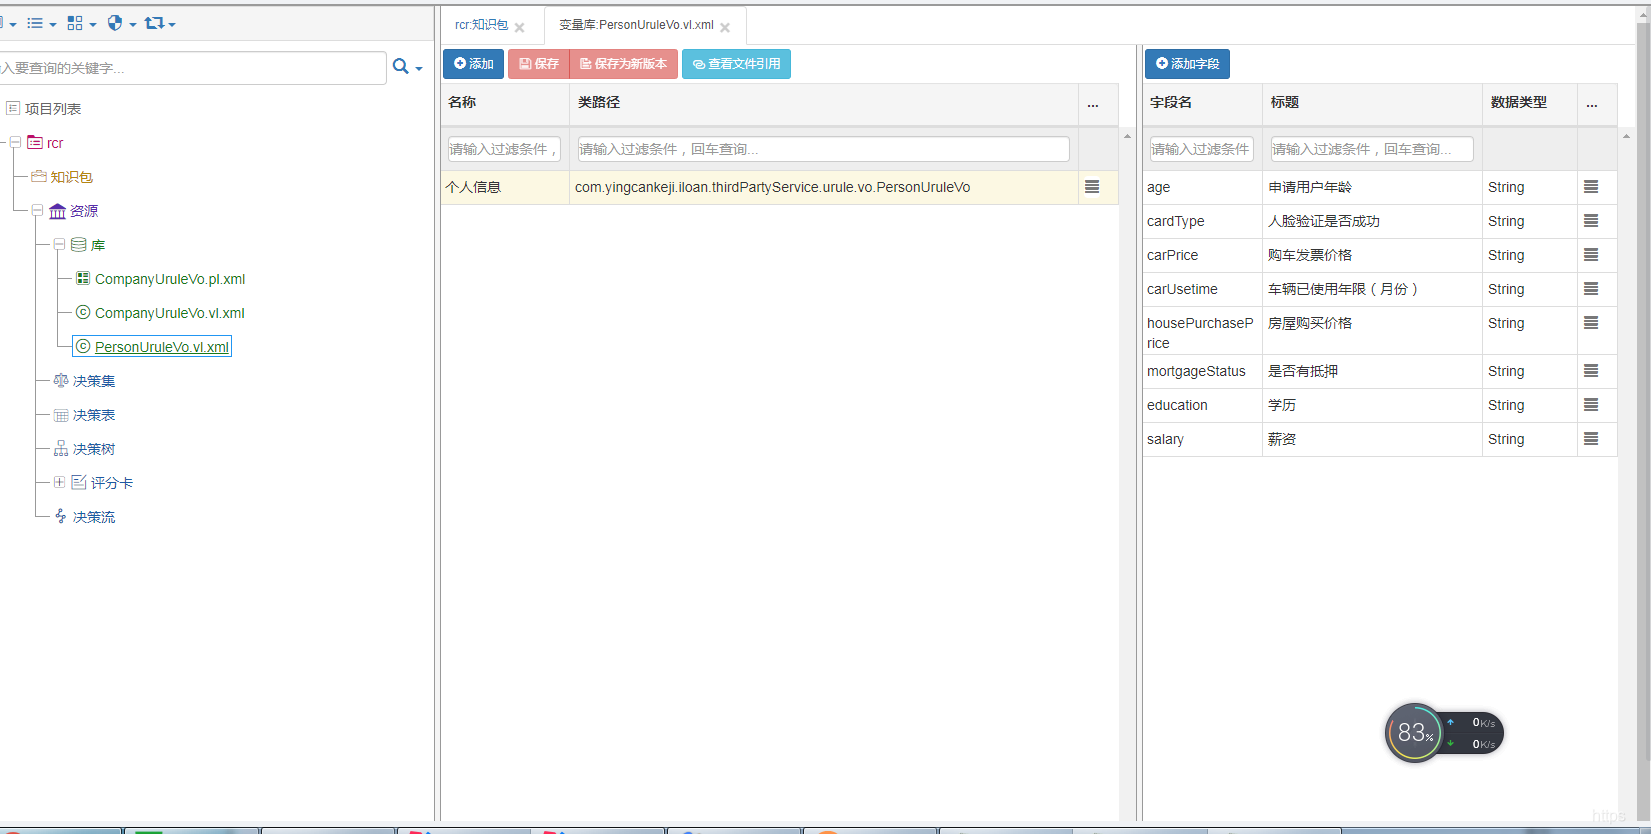Viewport: 1651px width, 834px height.
Task: Click the 房屋购买价格 title cell
Action: point(1372,331)
